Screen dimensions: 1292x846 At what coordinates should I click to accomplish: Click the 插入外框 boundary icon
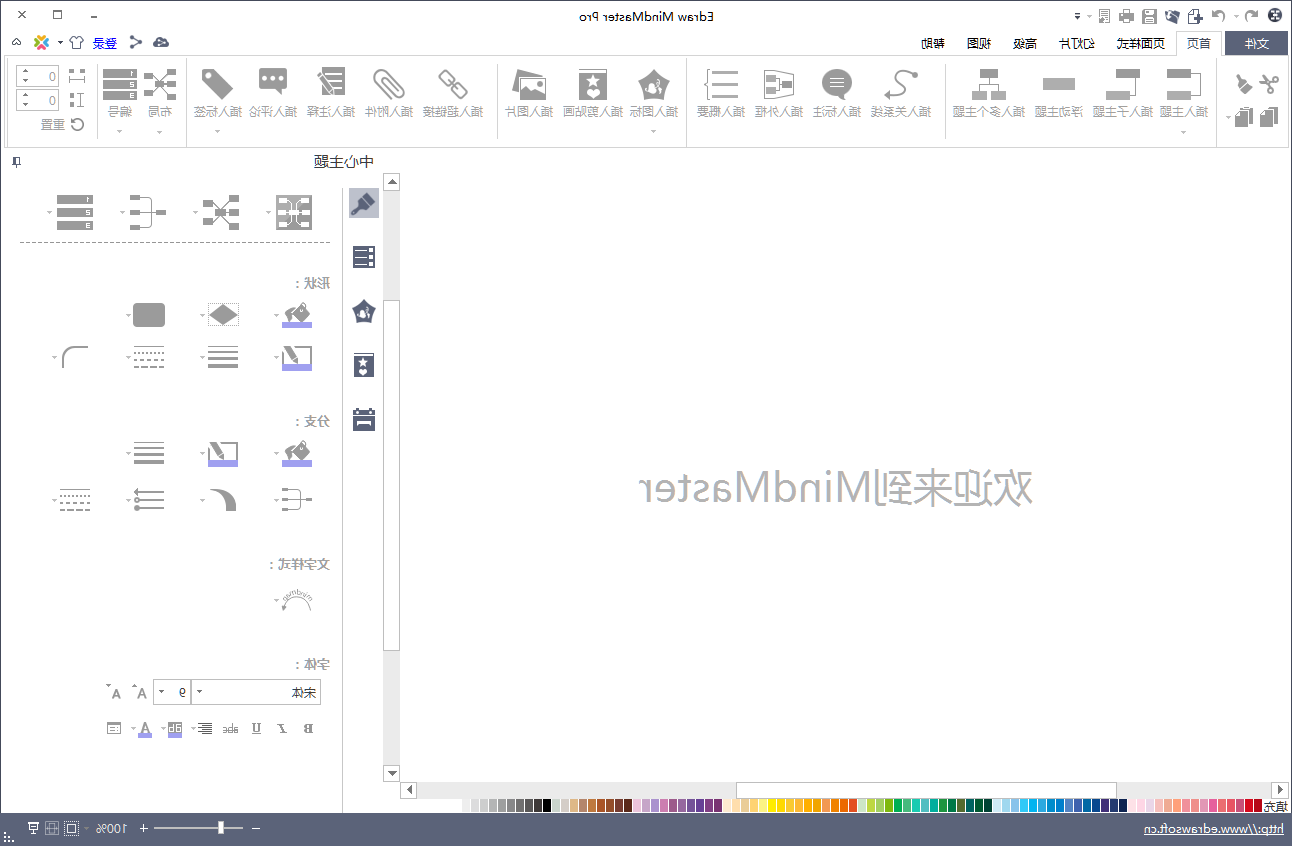coord(778,83)
